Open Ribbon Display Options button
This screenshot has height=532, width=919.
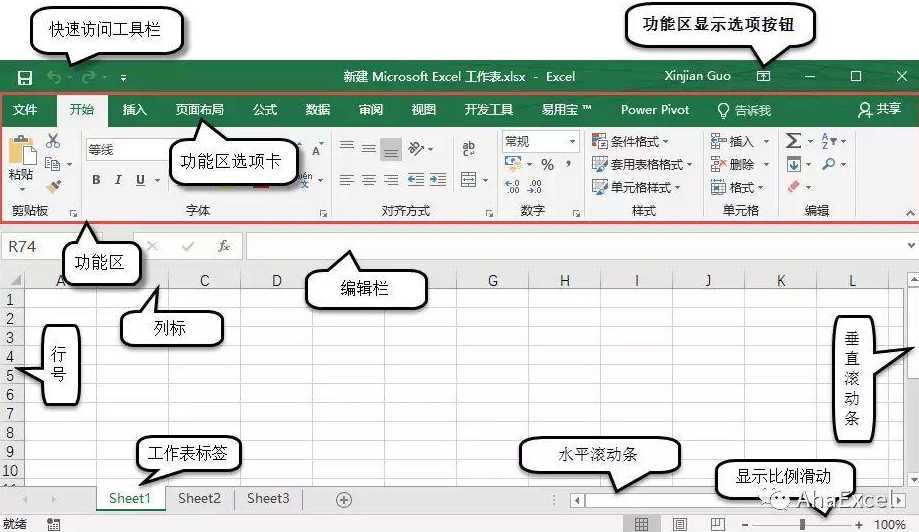pyautogui.click(x=763, y=76)
